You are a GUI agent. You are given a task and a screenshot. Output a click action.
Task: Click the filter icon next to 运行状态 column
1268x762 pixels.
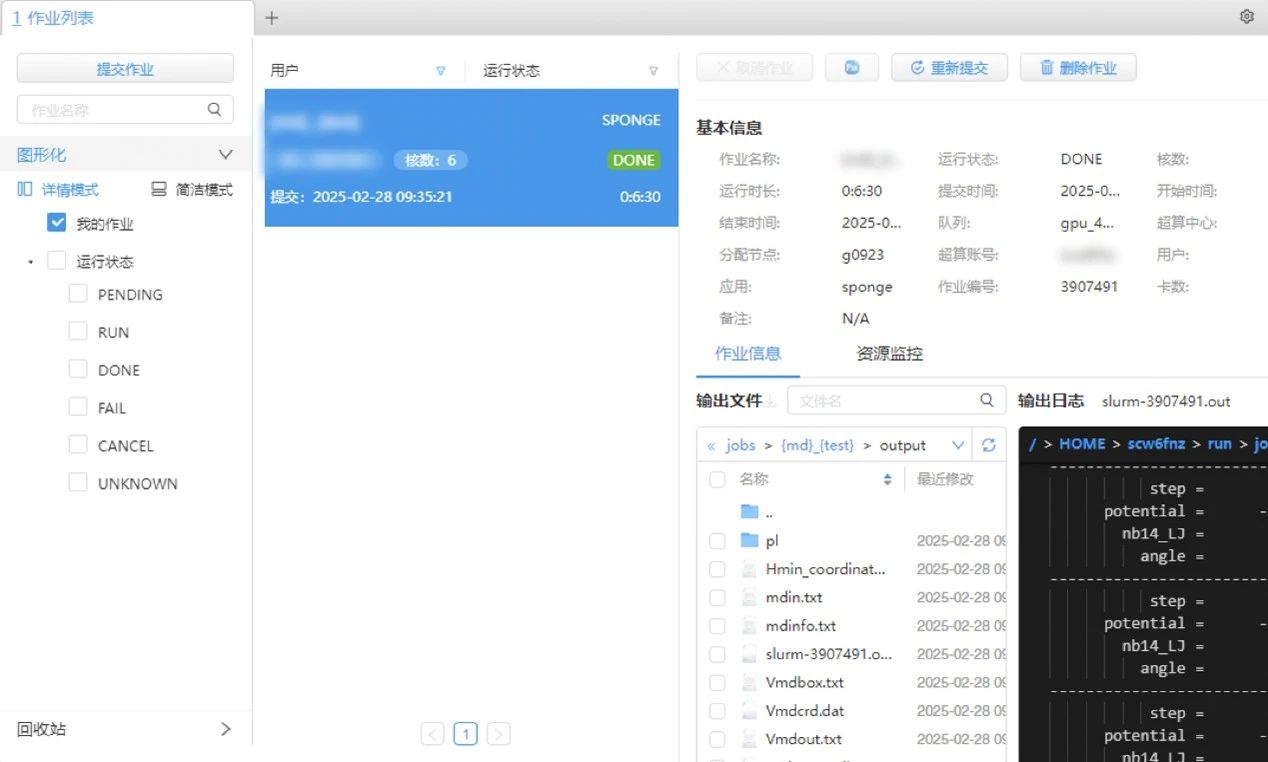point(653,71)
